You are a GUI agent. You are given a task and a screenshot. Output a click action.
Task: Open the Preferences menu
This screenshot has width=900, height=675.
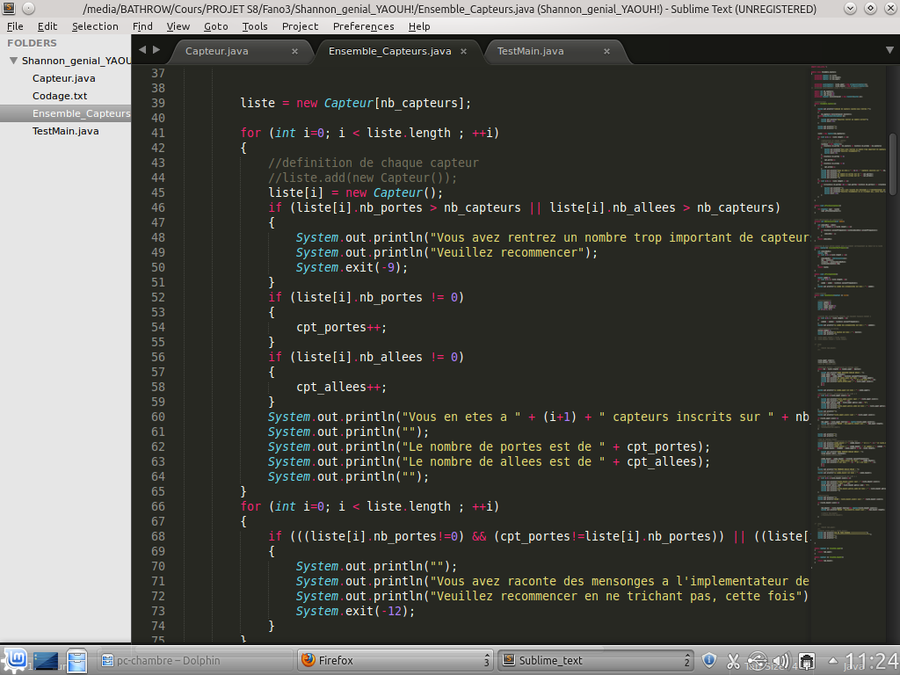pos(363,26)
